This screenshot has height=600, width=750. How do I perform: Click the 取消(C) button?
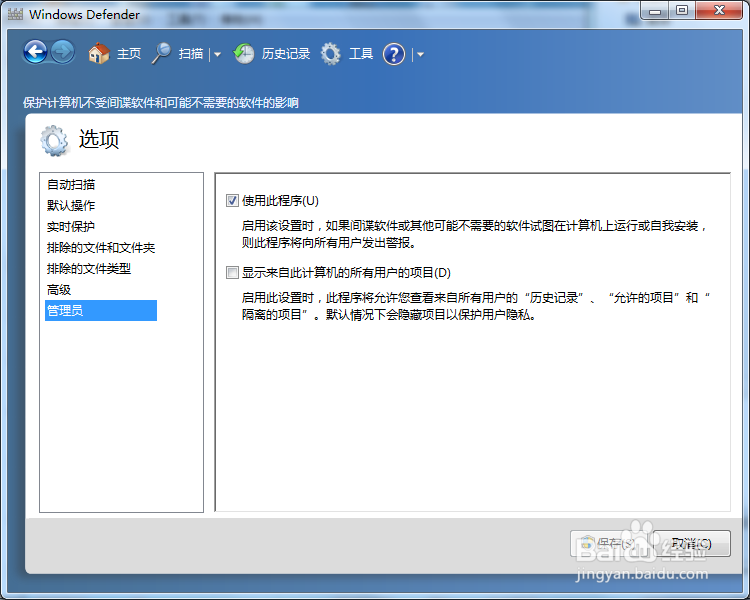(691, 544)
